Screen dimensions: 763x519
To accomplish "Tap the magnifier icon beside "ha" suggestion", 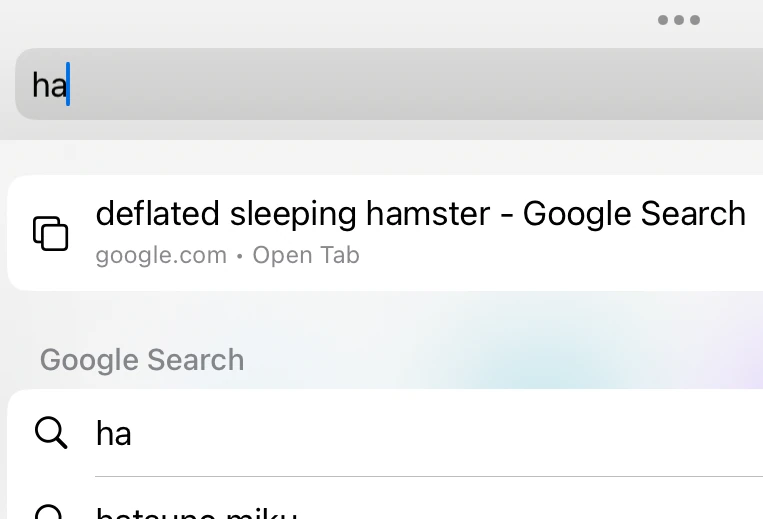I will (51, 433).
